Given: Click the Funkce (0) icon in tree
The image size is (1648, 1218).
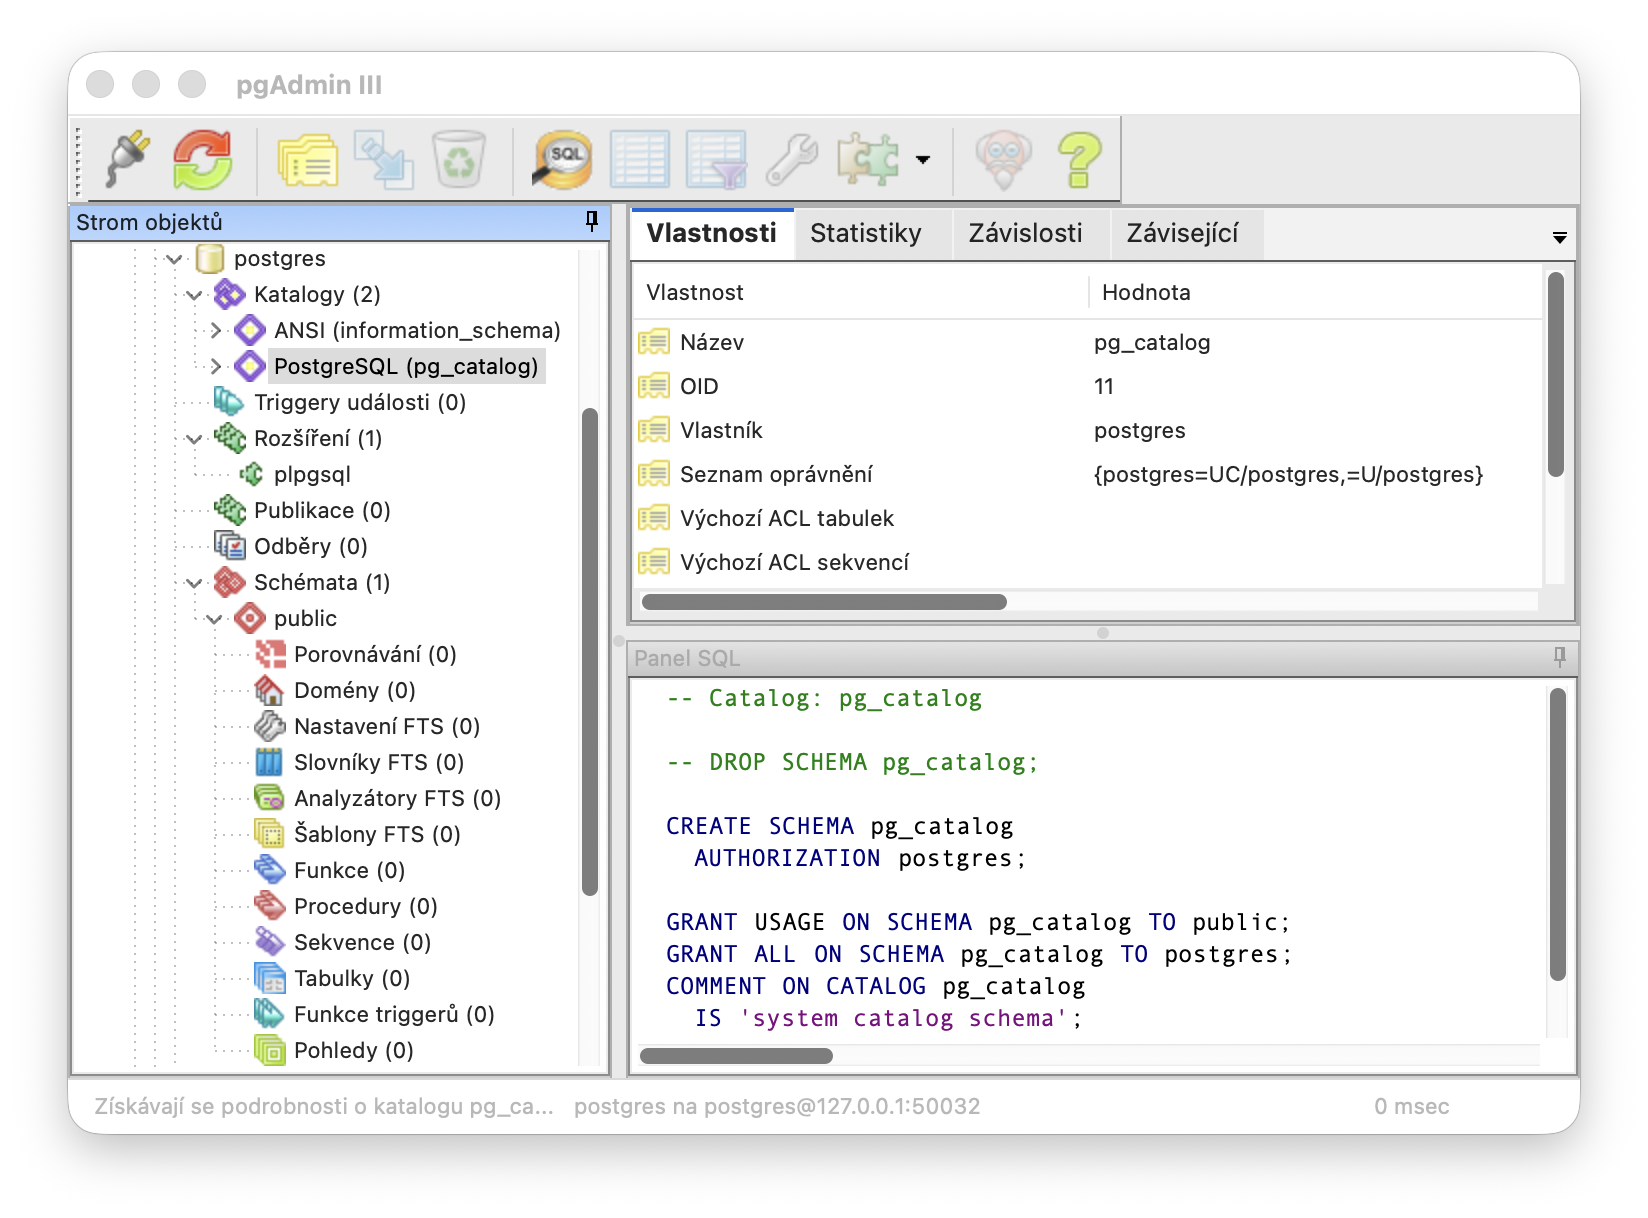Looking at the screenshot, I should 270,870.
